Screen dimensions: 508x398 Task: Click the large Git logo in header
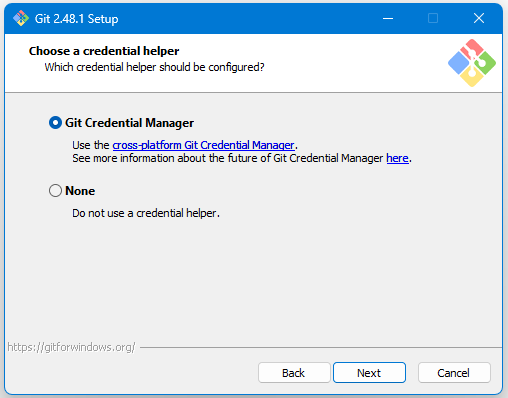tap(472, 63)
